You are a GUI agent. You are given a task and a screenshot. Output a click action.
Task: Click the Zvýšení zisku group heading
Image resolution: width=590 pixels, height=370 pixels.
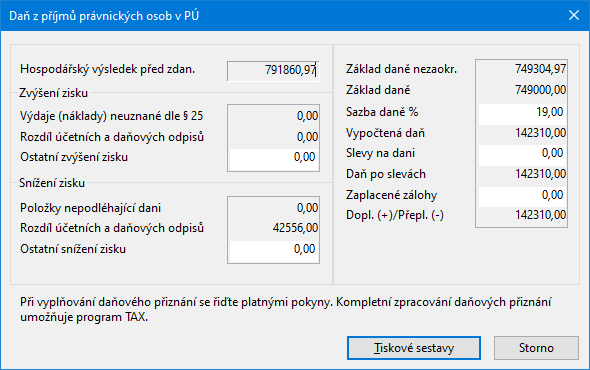(53, 93)
